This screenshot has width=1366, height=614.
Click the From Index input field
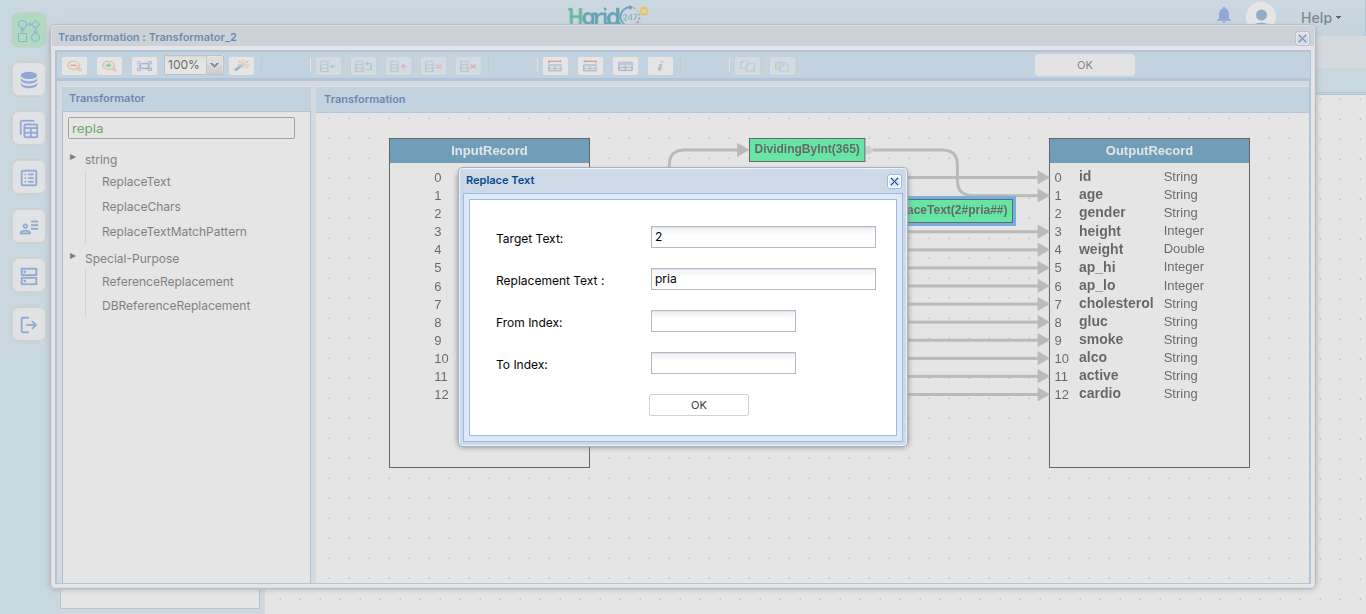pos(723,321)
